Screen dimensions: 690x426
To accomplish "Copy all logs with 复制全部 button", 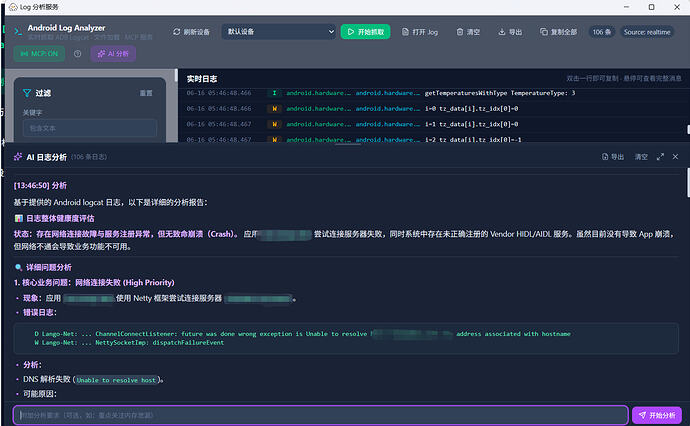I will [x=558, y=32].
